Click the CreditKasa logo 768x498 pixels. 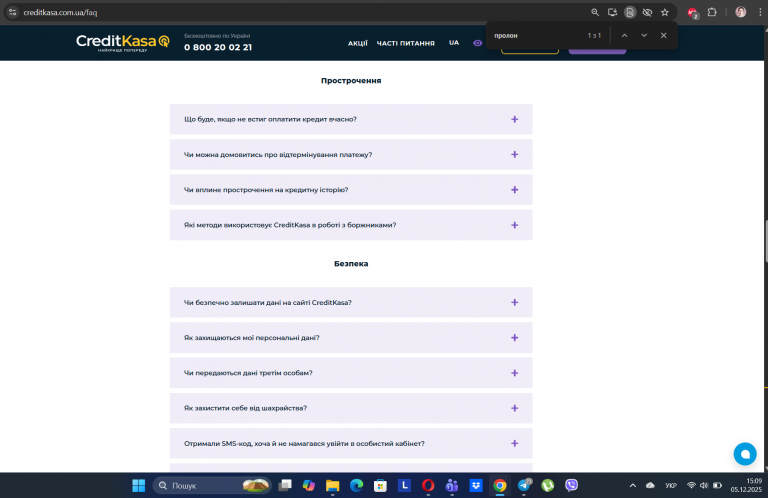click(122, 43)
